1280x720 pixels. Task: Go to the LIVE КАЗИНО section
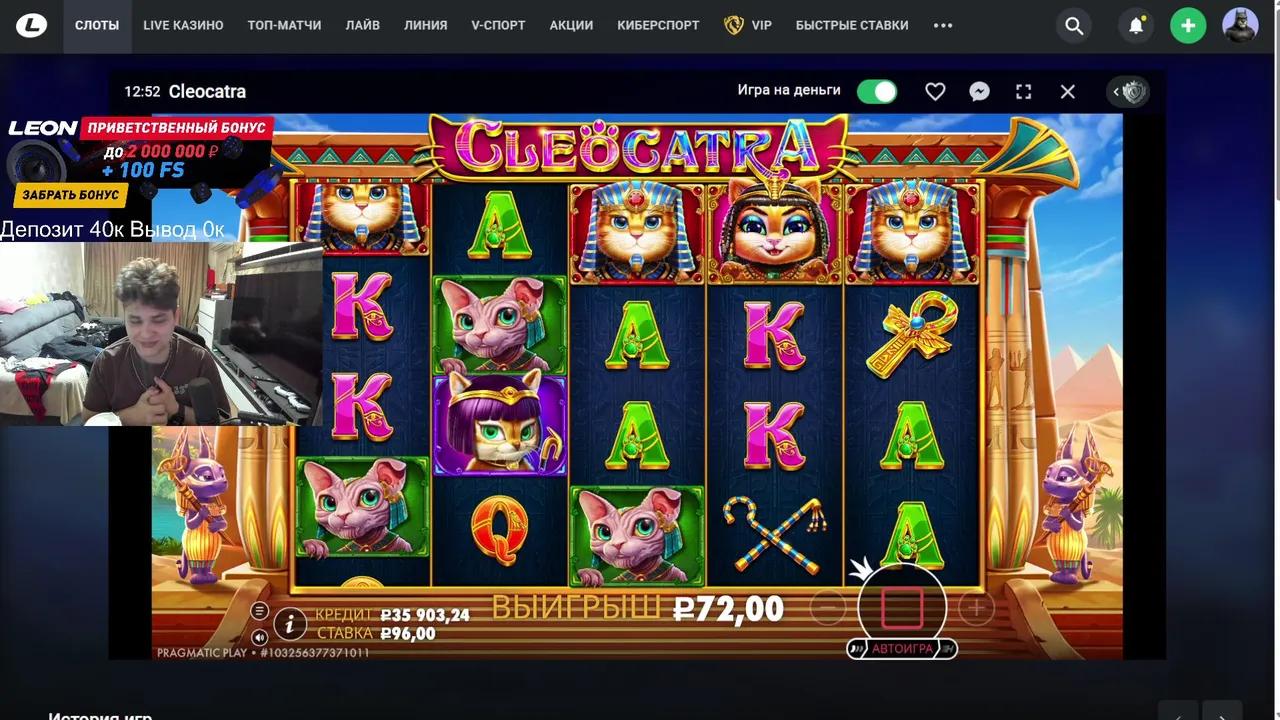click(x=183, y=26)
